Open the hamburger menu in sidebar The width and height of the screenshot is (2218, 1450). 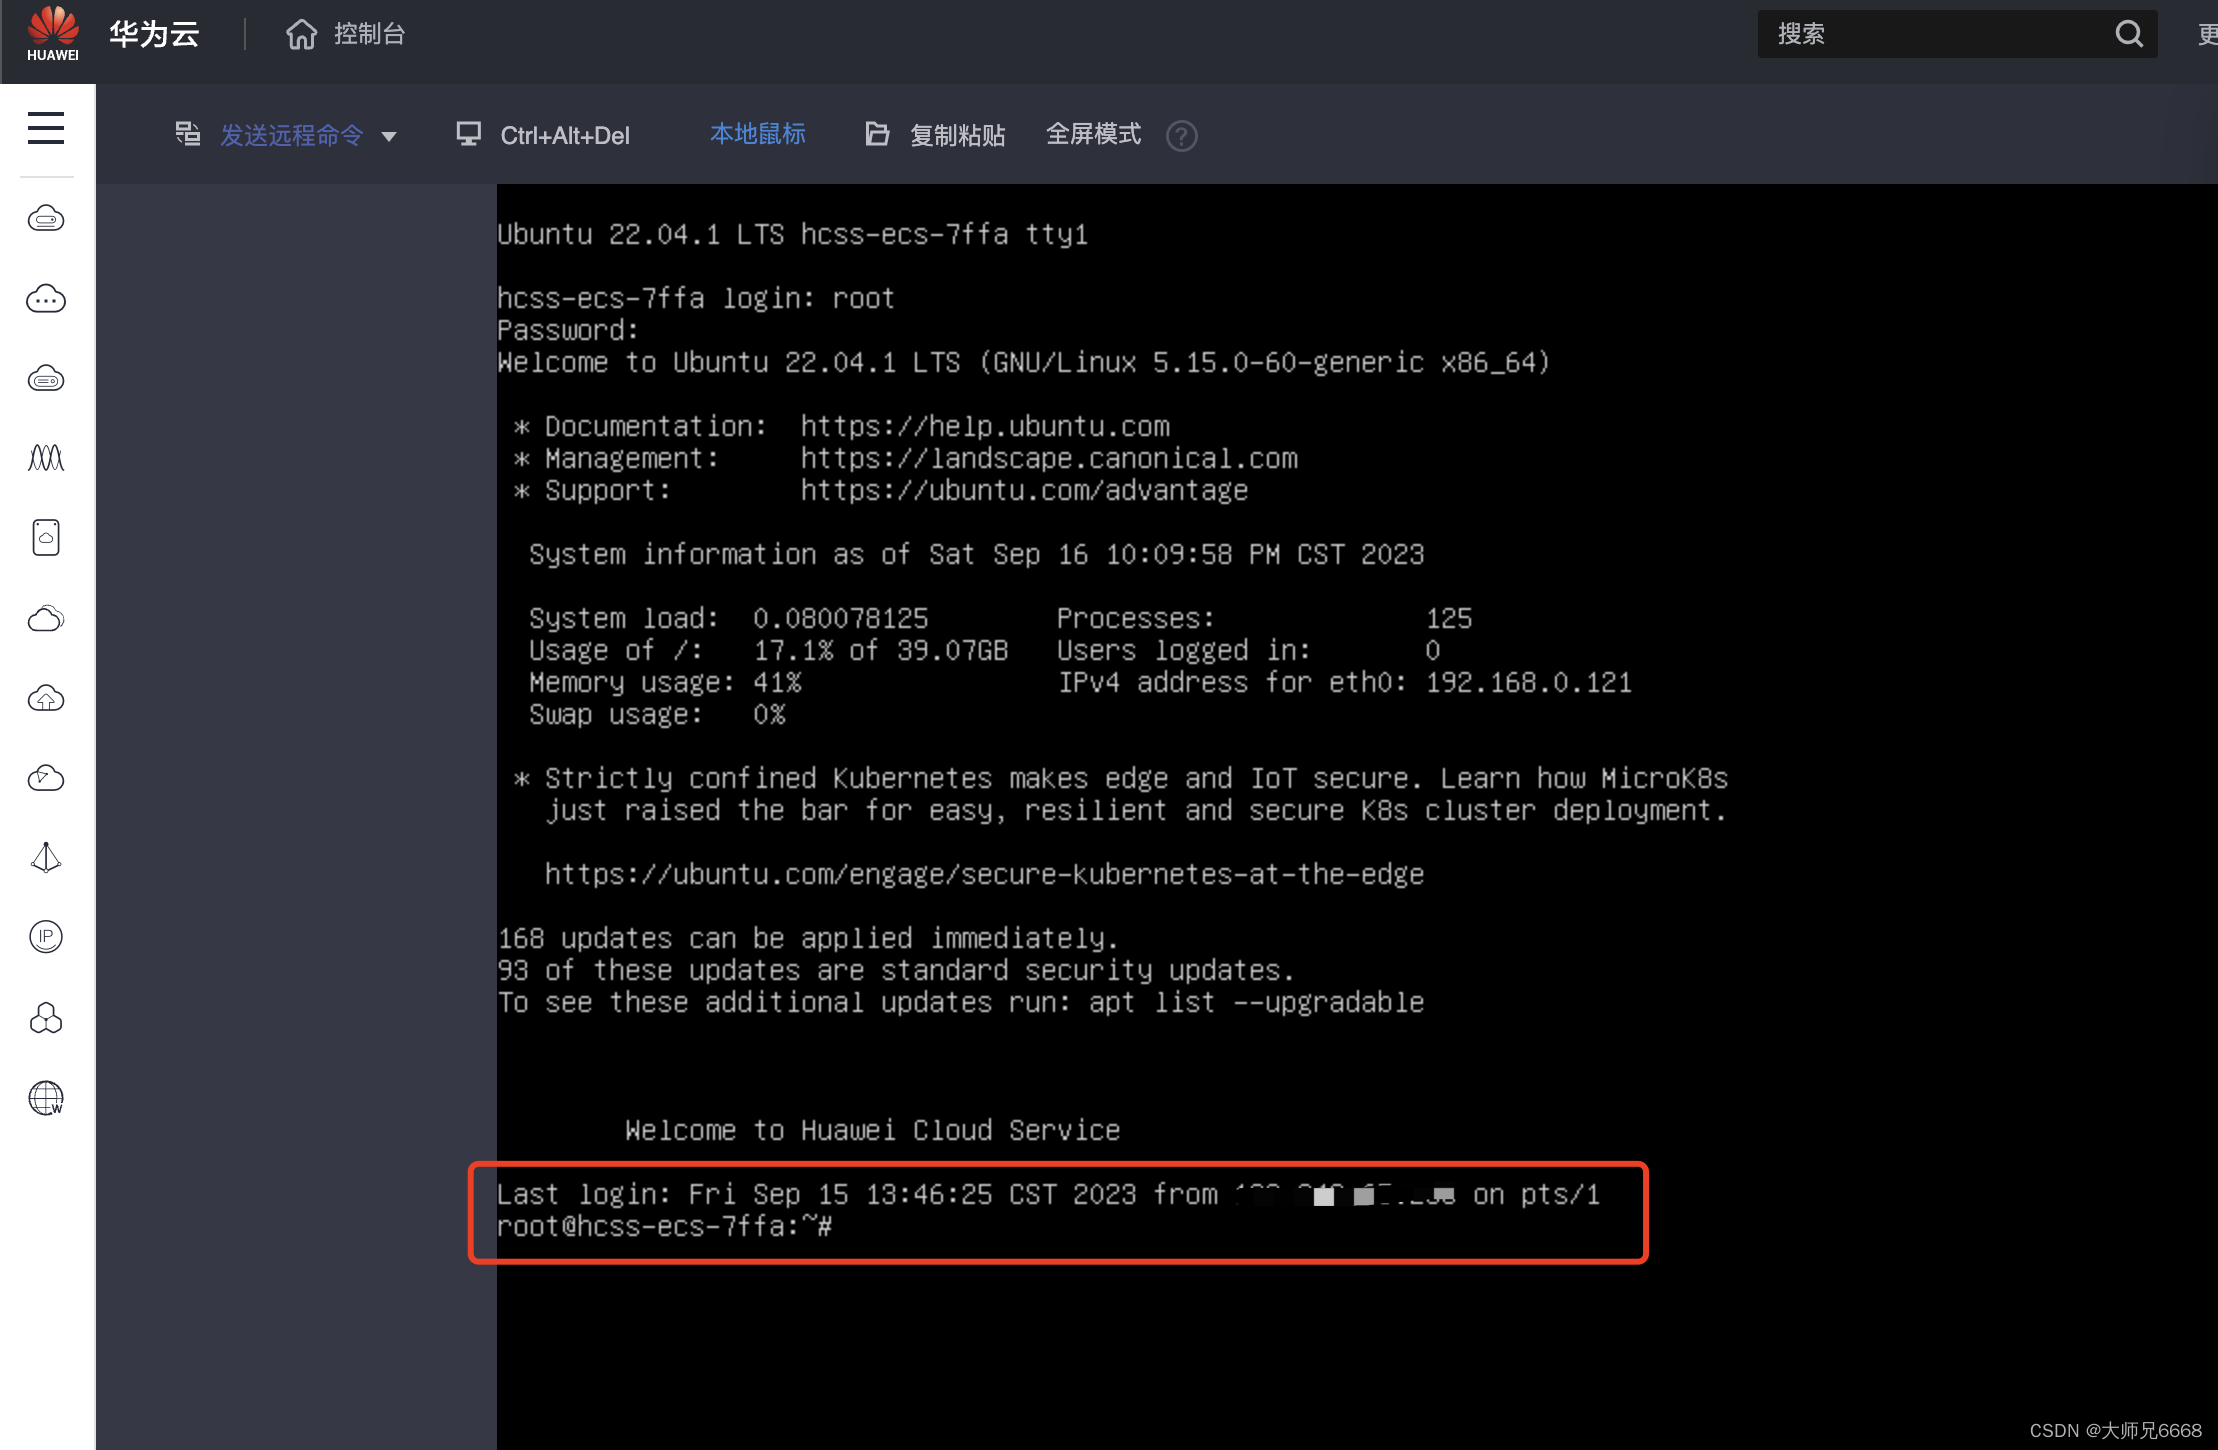click(46, 128)
